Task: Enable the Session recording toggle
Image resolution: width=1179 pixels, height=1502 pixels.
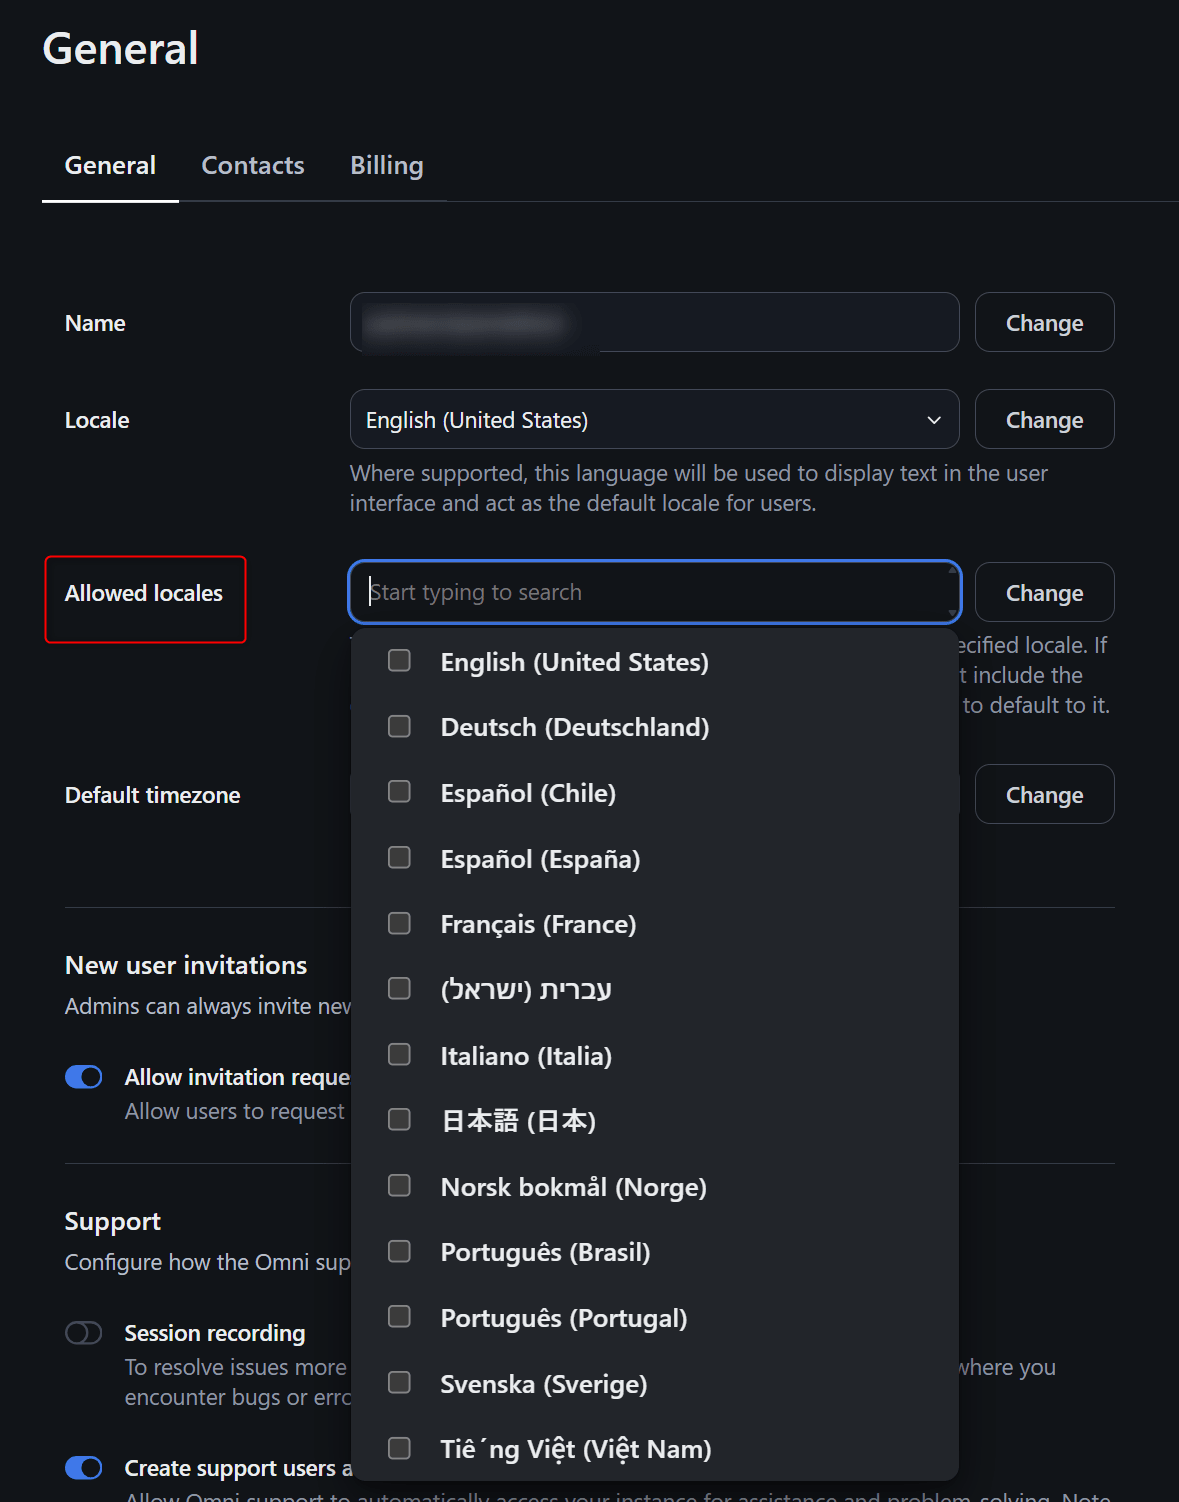Action: coord(84,1333)
